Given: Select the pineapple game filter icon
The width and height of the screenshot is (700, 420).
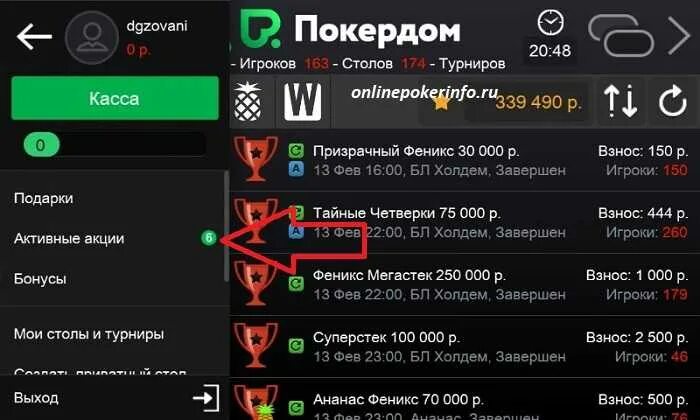Looking at the screenshot, I should coord(247,102).
